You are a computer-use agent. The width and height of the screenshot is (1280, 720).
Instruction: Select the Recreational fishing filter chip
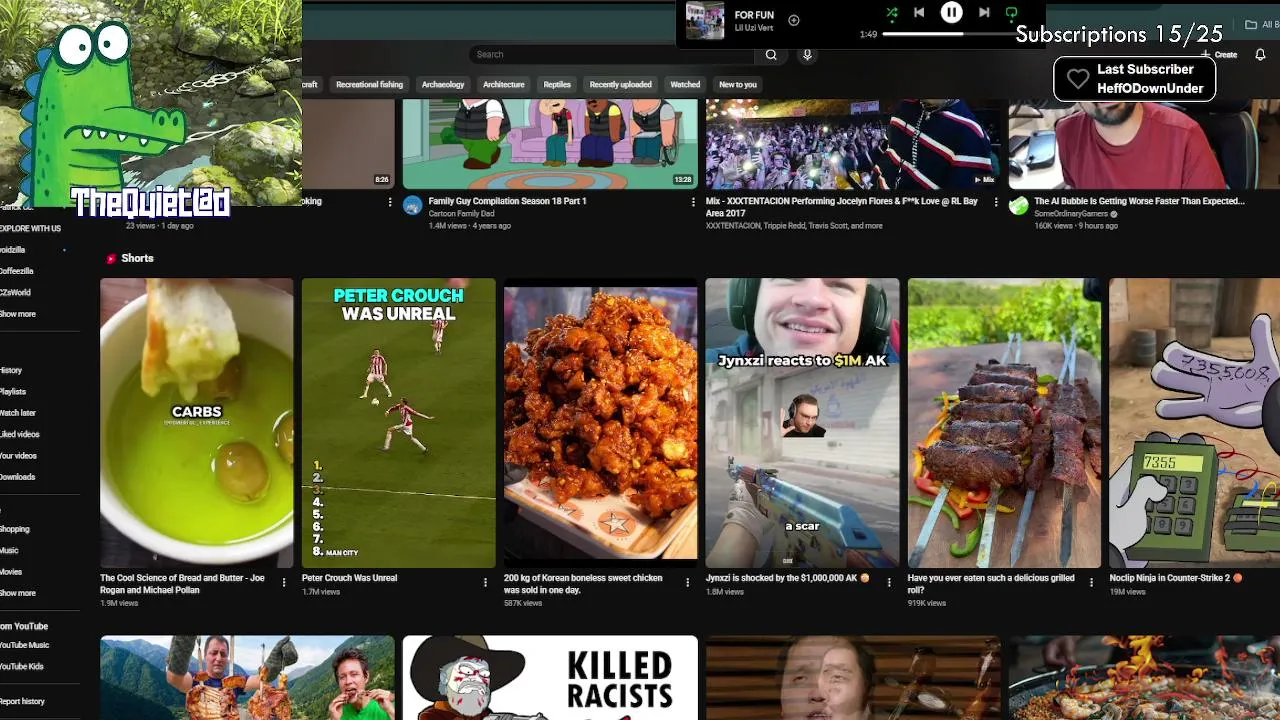click(369, 84)
